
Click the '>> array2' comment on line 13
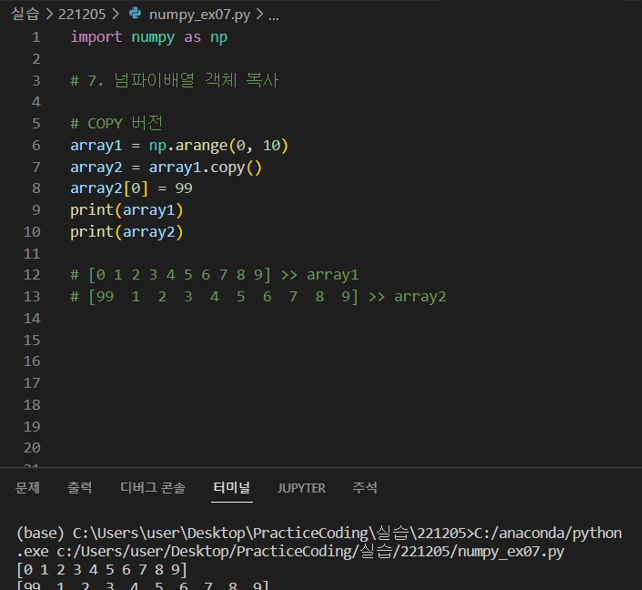point(407,296)
